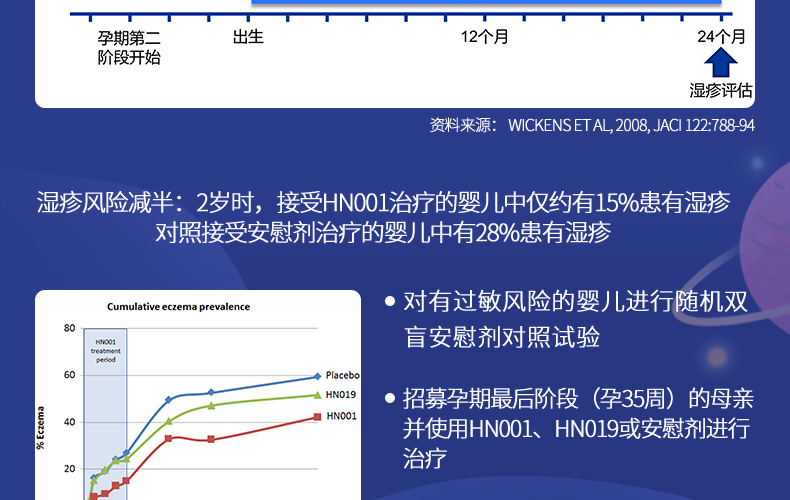Click the eczema prevalence chart image
Viewport: 790px width, 500px height.
coord(198,395)
